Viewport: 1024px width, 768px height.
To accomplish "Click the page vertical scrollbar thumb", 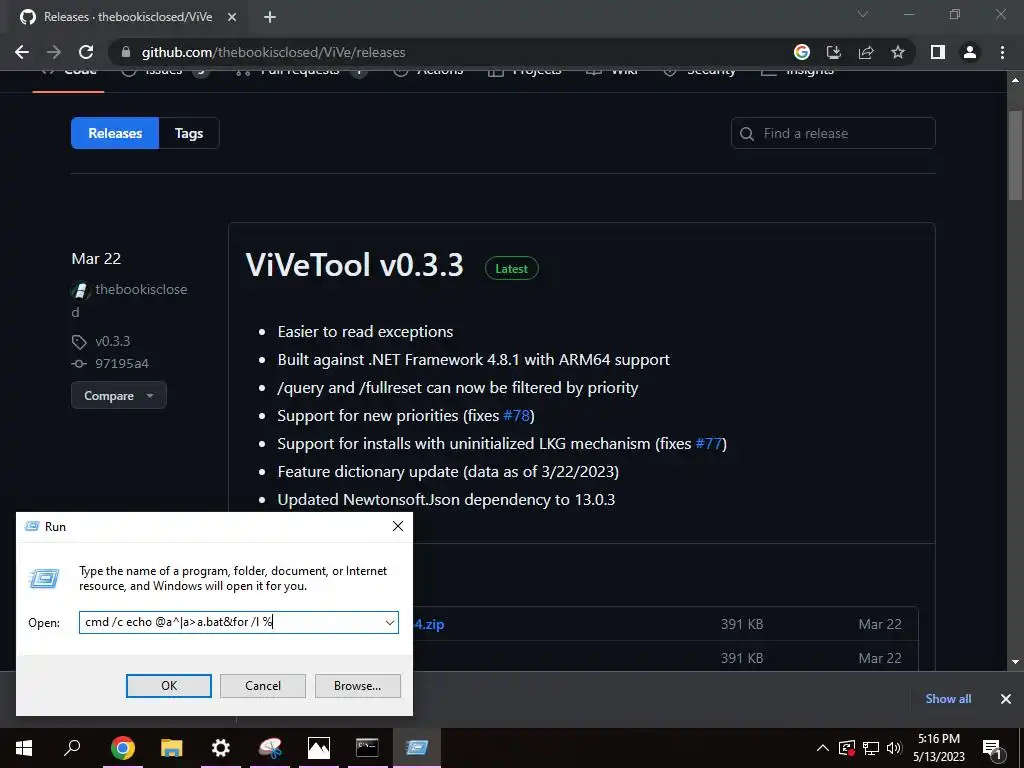I will 1015,155.
